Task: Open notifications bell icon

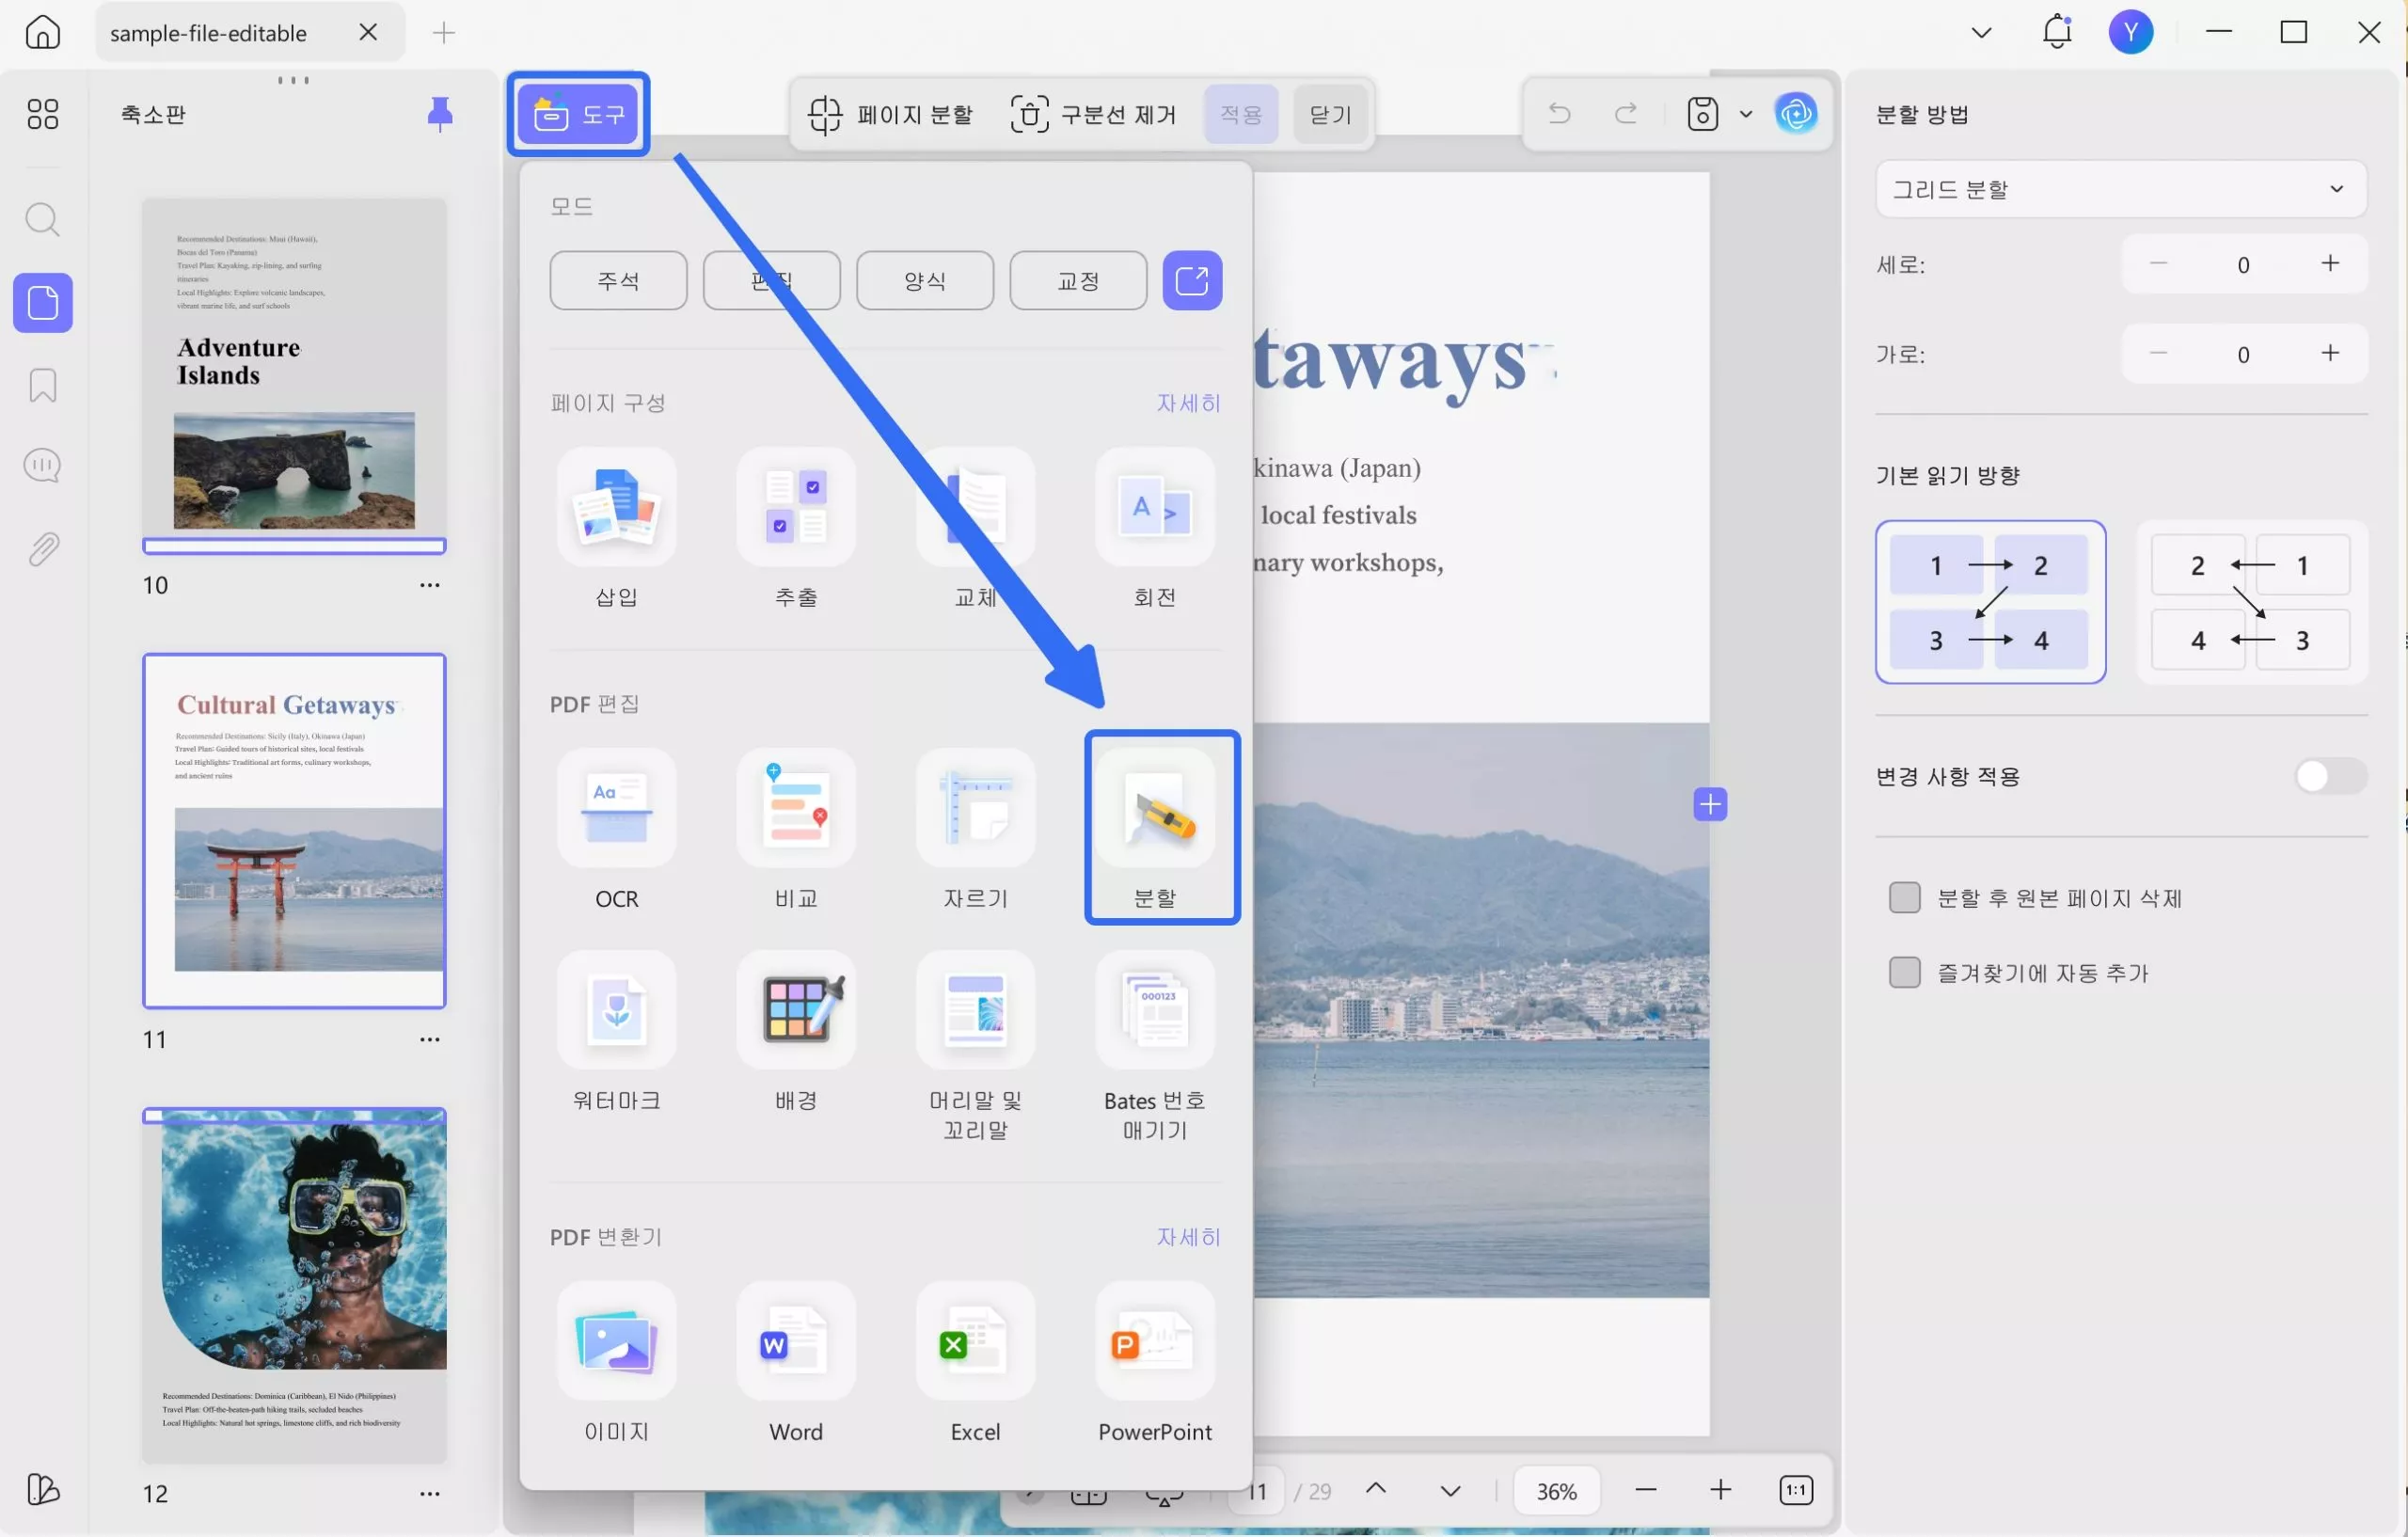Action: 2057,32
